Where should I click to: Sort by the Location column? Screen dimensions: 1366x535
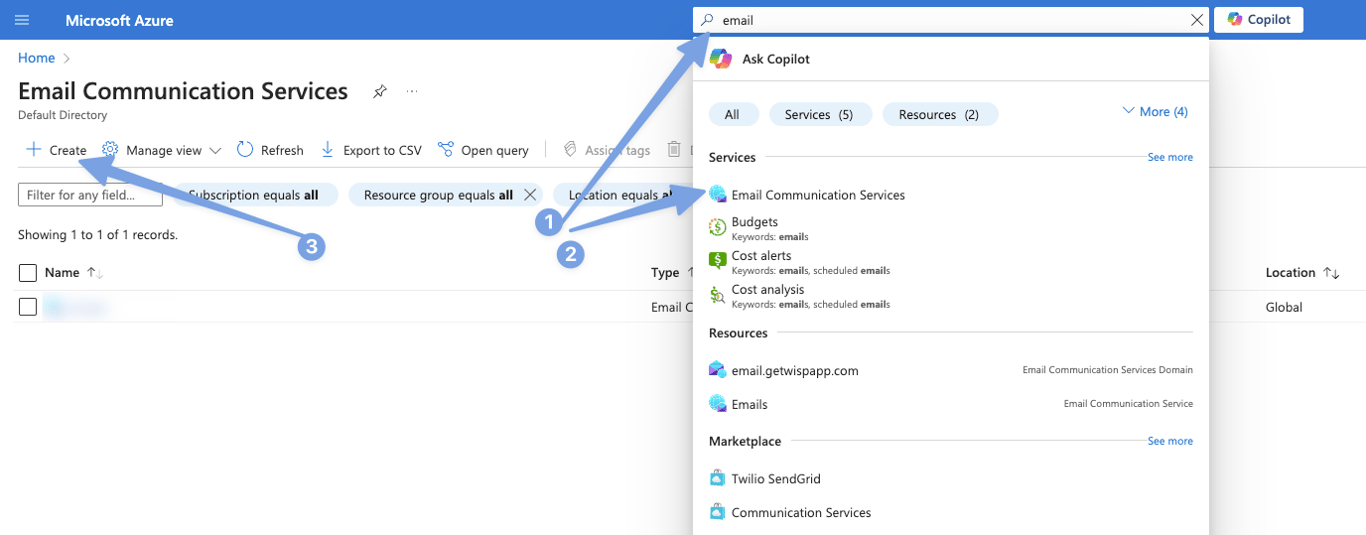coord(1302,273)
